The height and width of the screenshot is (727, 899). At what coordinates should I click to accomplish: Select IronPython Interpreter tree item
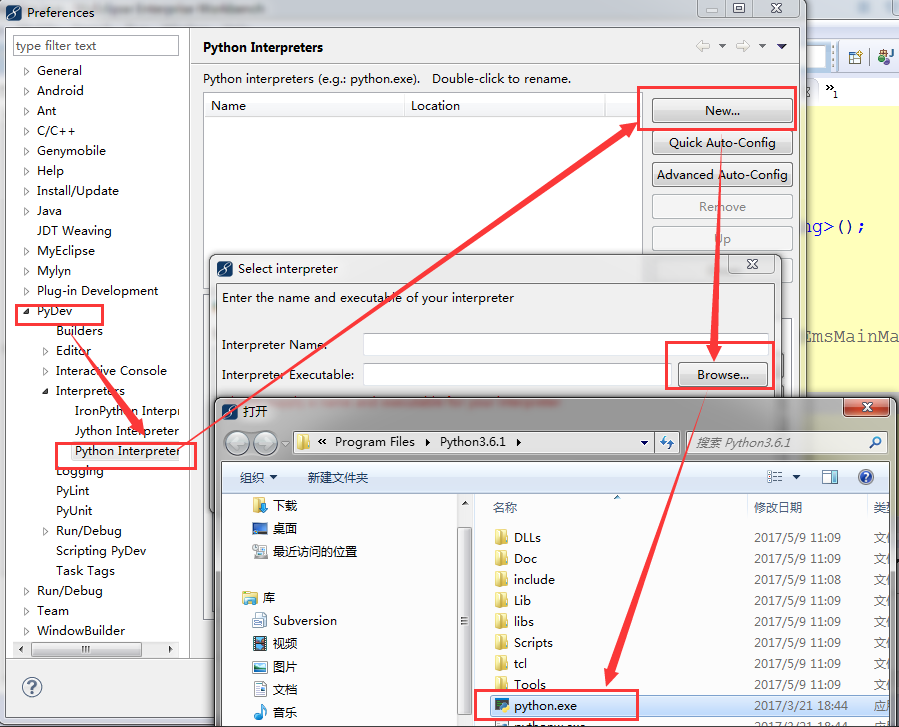tap(127, 411)
